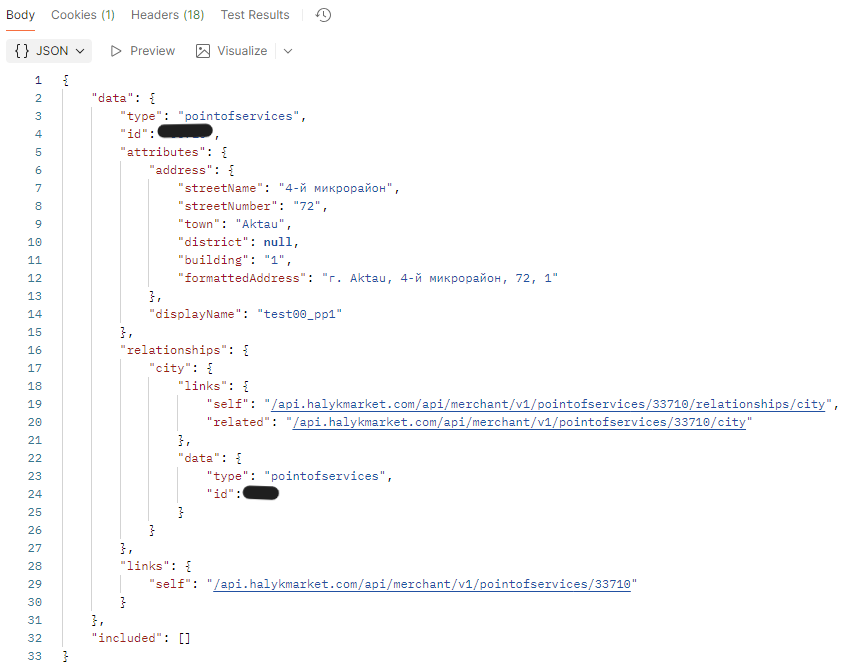Switch to the Body tab
This screenshot has height=671, width=849.
[x=21, y=15]
